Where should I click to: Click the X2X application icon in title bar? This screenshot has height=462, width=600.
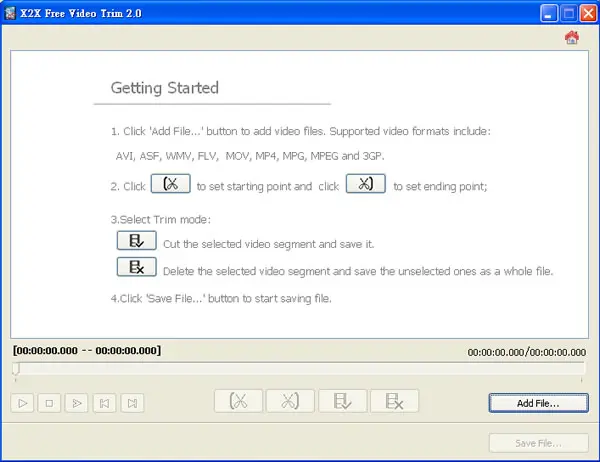tap(10, 13)
